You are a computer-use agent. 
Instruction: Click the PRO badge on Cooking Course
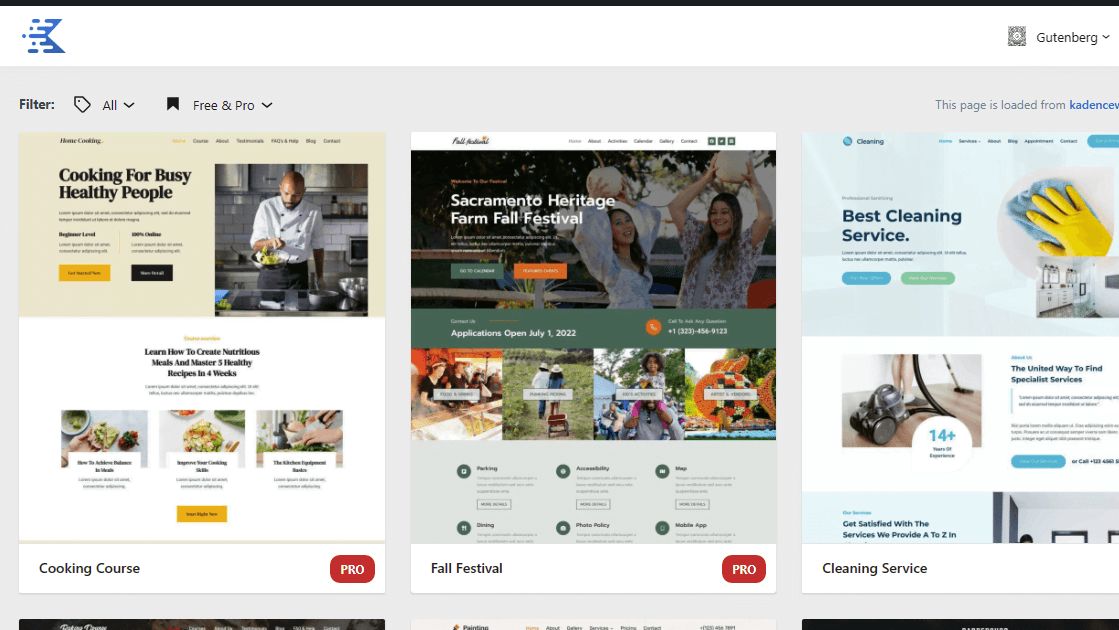point(352,569)
